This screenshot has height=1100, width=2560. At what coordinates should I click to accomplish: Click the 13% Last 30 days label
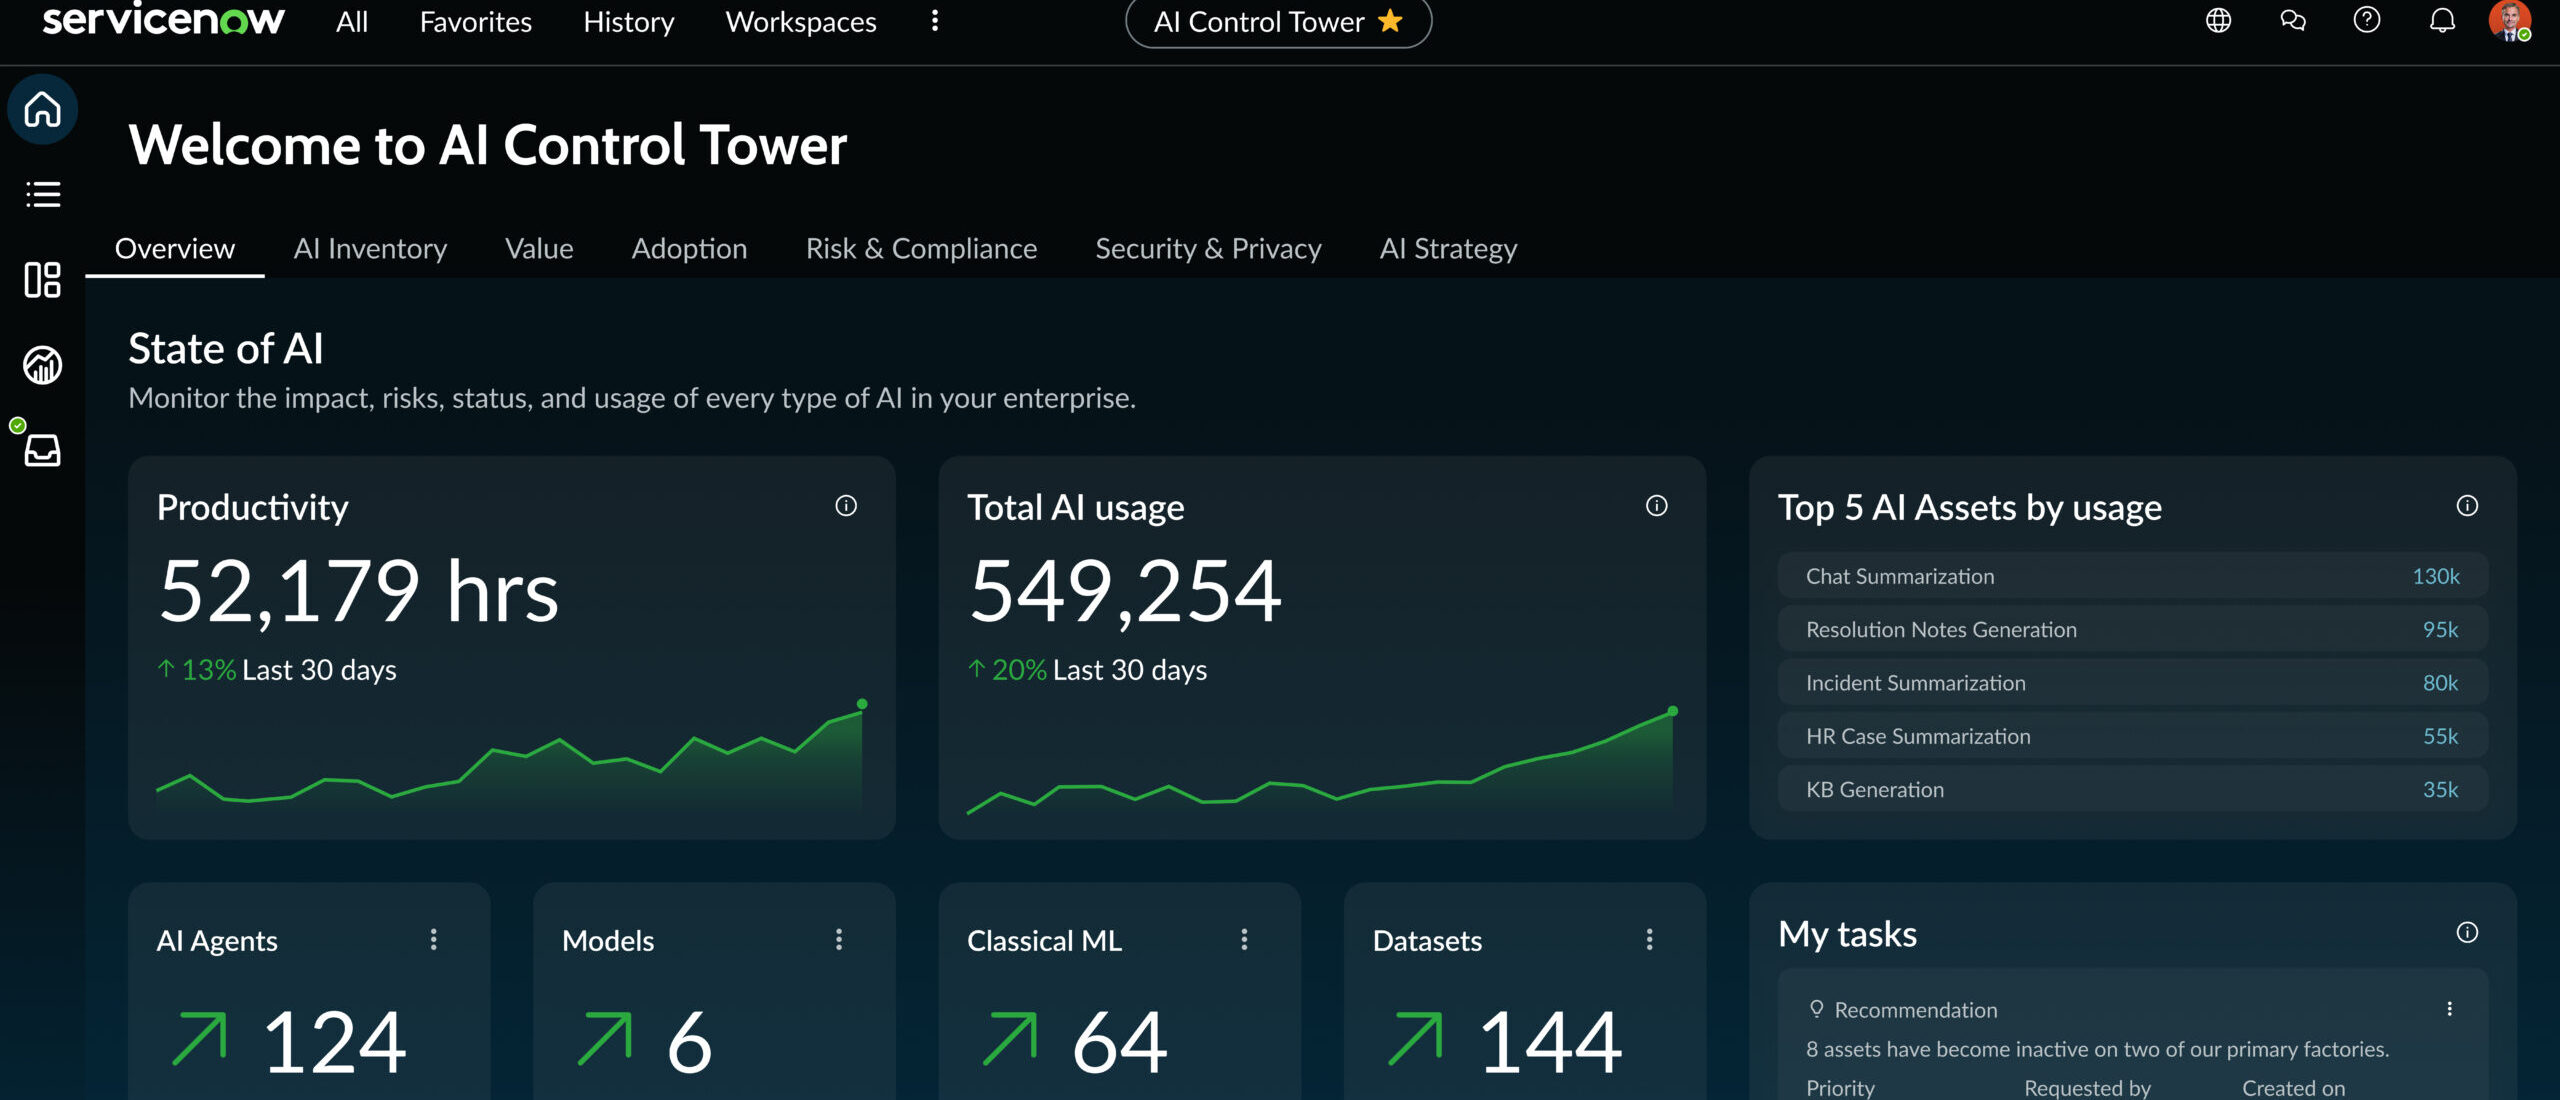277,670
